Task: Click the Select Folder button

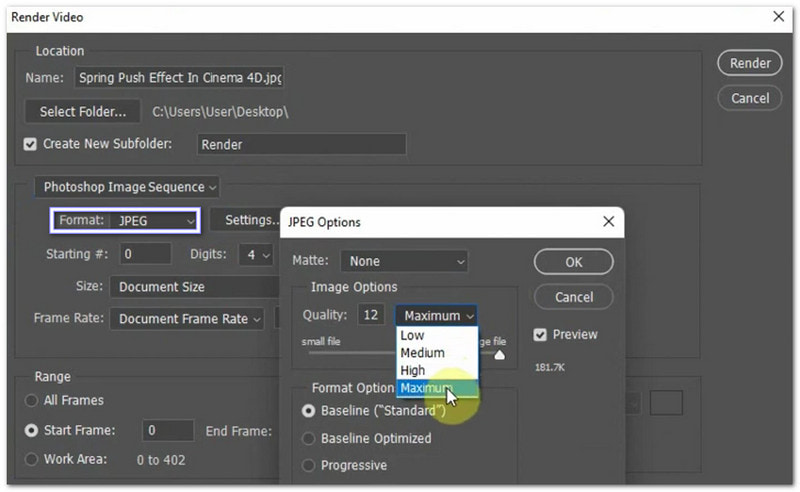Action: [83, 112]
